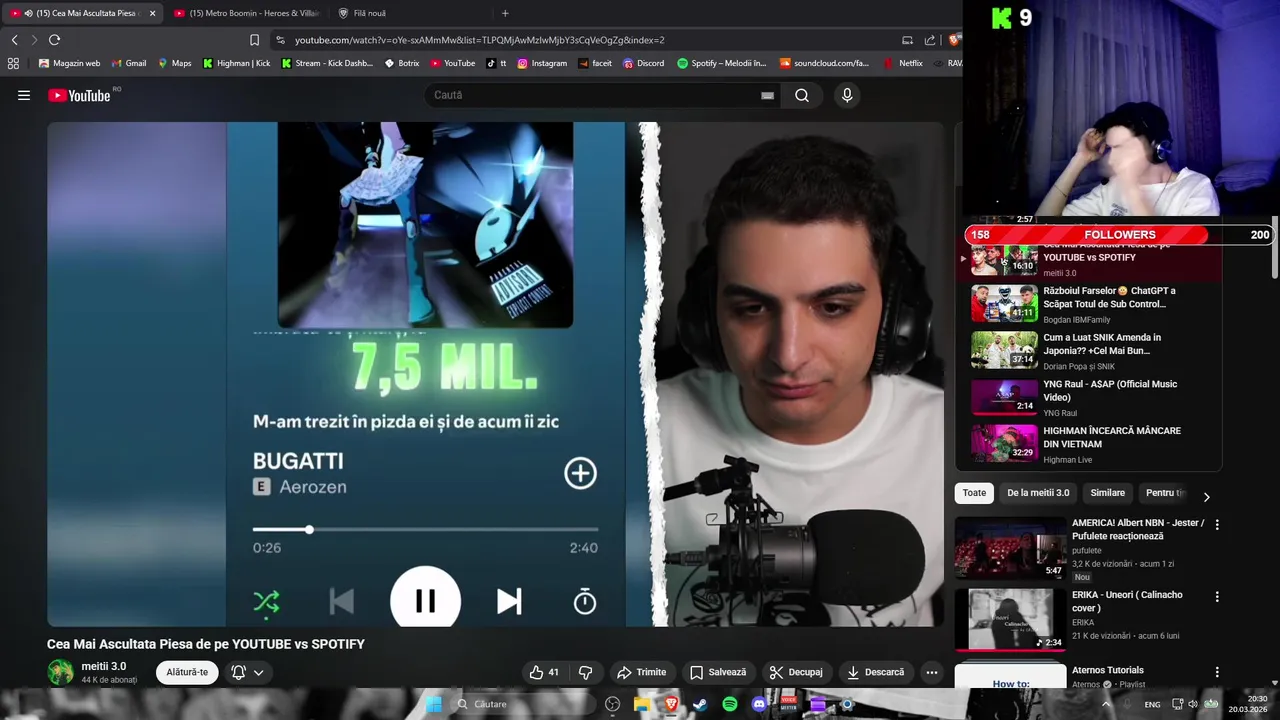Viewport: 1280px width, 720px height.
Task: Open the Botrix bookmark
Action: [x=402, y=63]
